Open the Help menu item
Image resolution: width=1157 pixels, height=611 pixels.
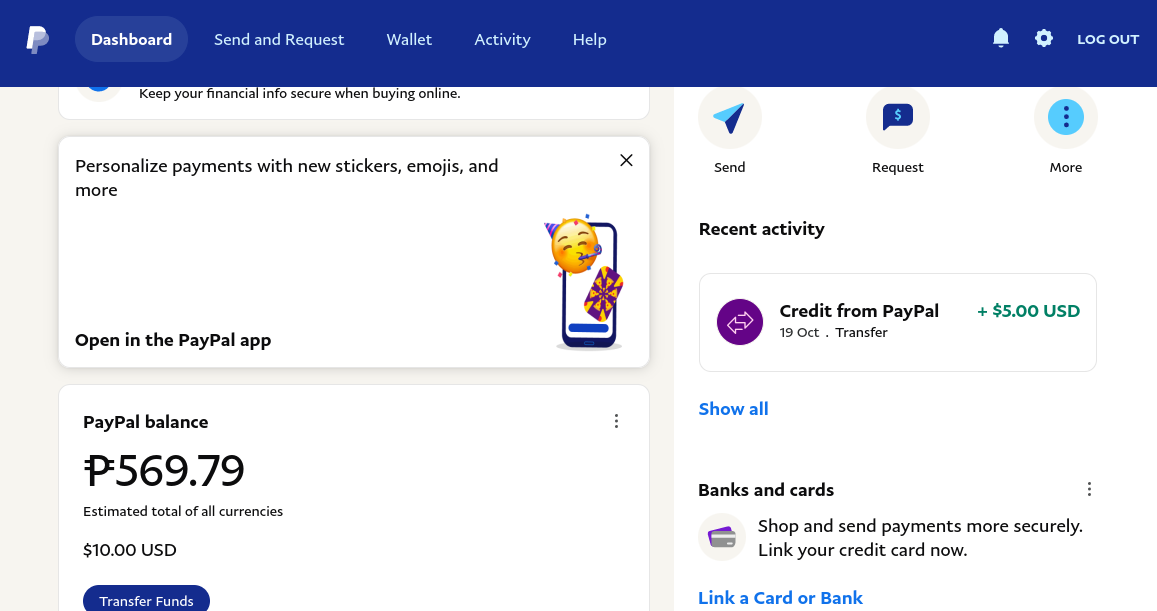tap(590, 39)
